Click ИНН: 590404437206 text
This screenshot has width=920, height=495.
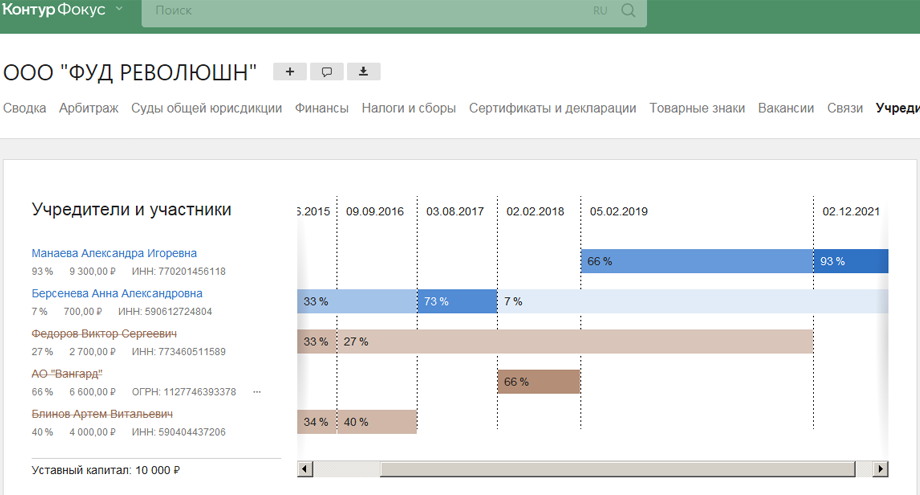pyautogui.click(x=178, y=432)
